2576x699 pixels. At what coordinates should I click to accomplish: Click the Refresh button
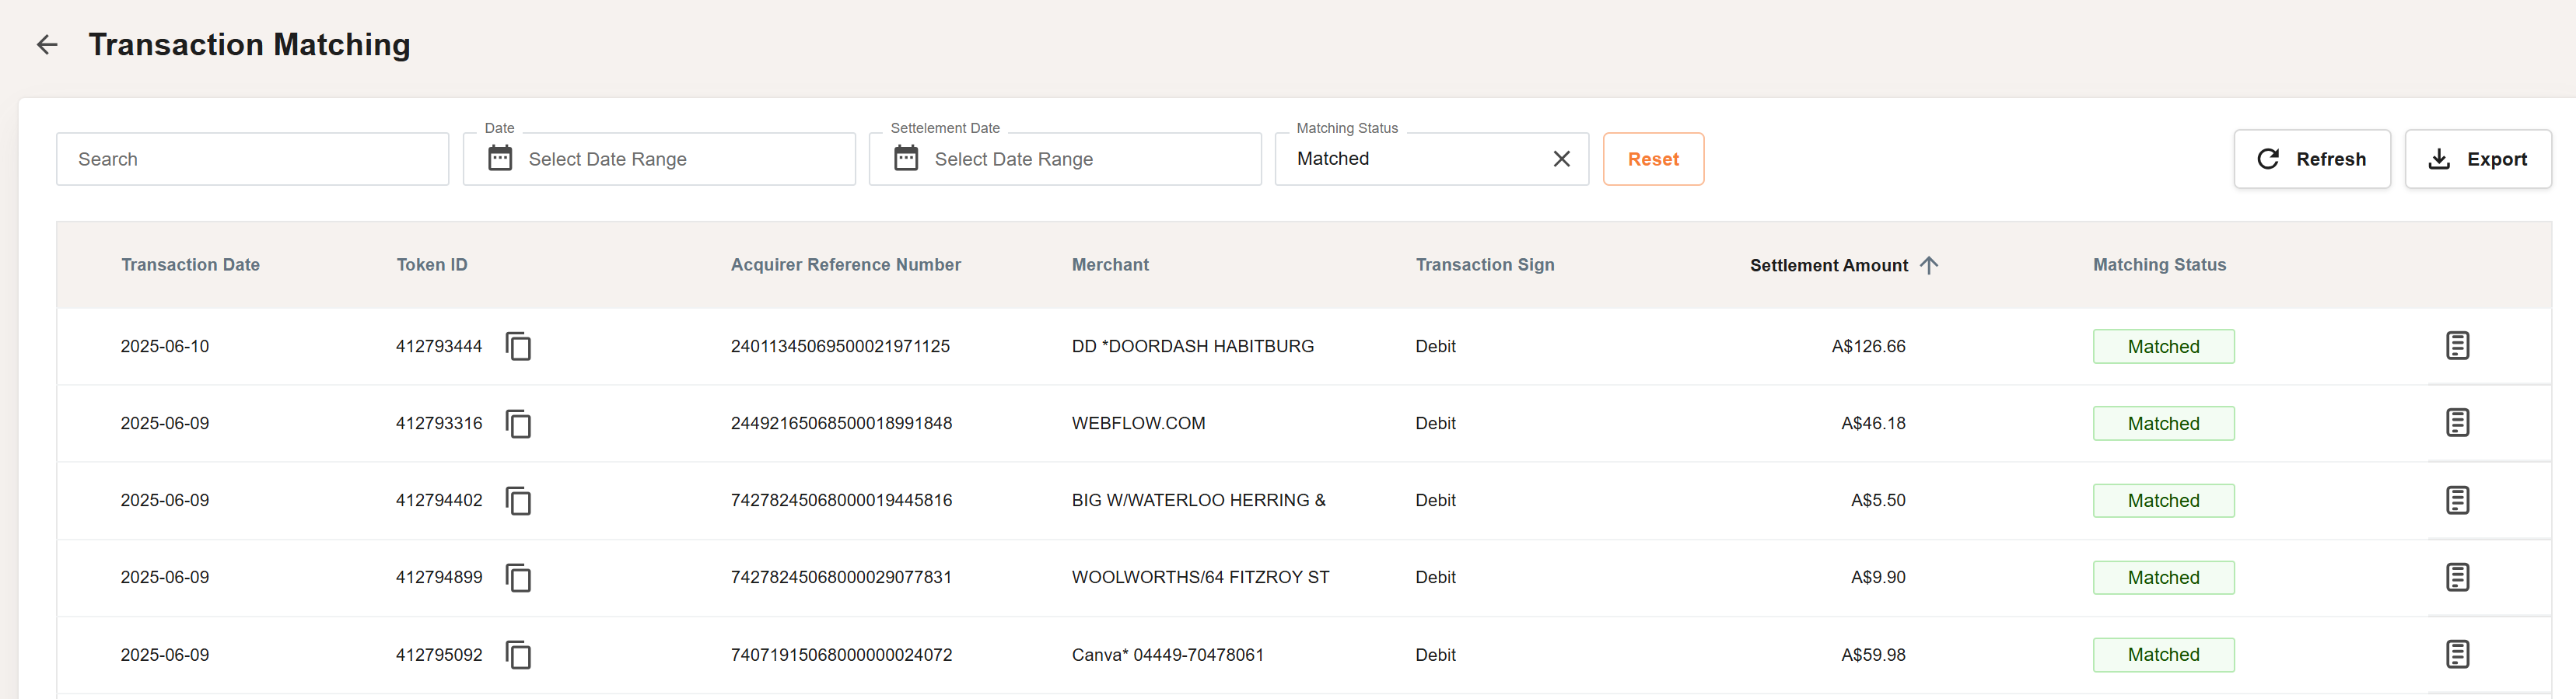[x=2311, y=159]
